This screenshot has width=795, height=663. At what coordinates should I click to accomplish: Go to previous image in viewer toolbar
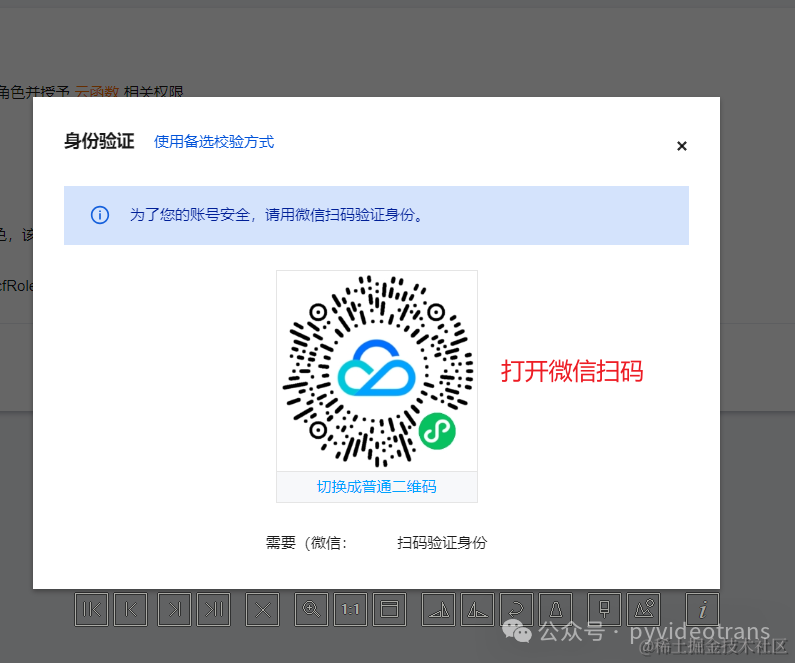[131, 609]
